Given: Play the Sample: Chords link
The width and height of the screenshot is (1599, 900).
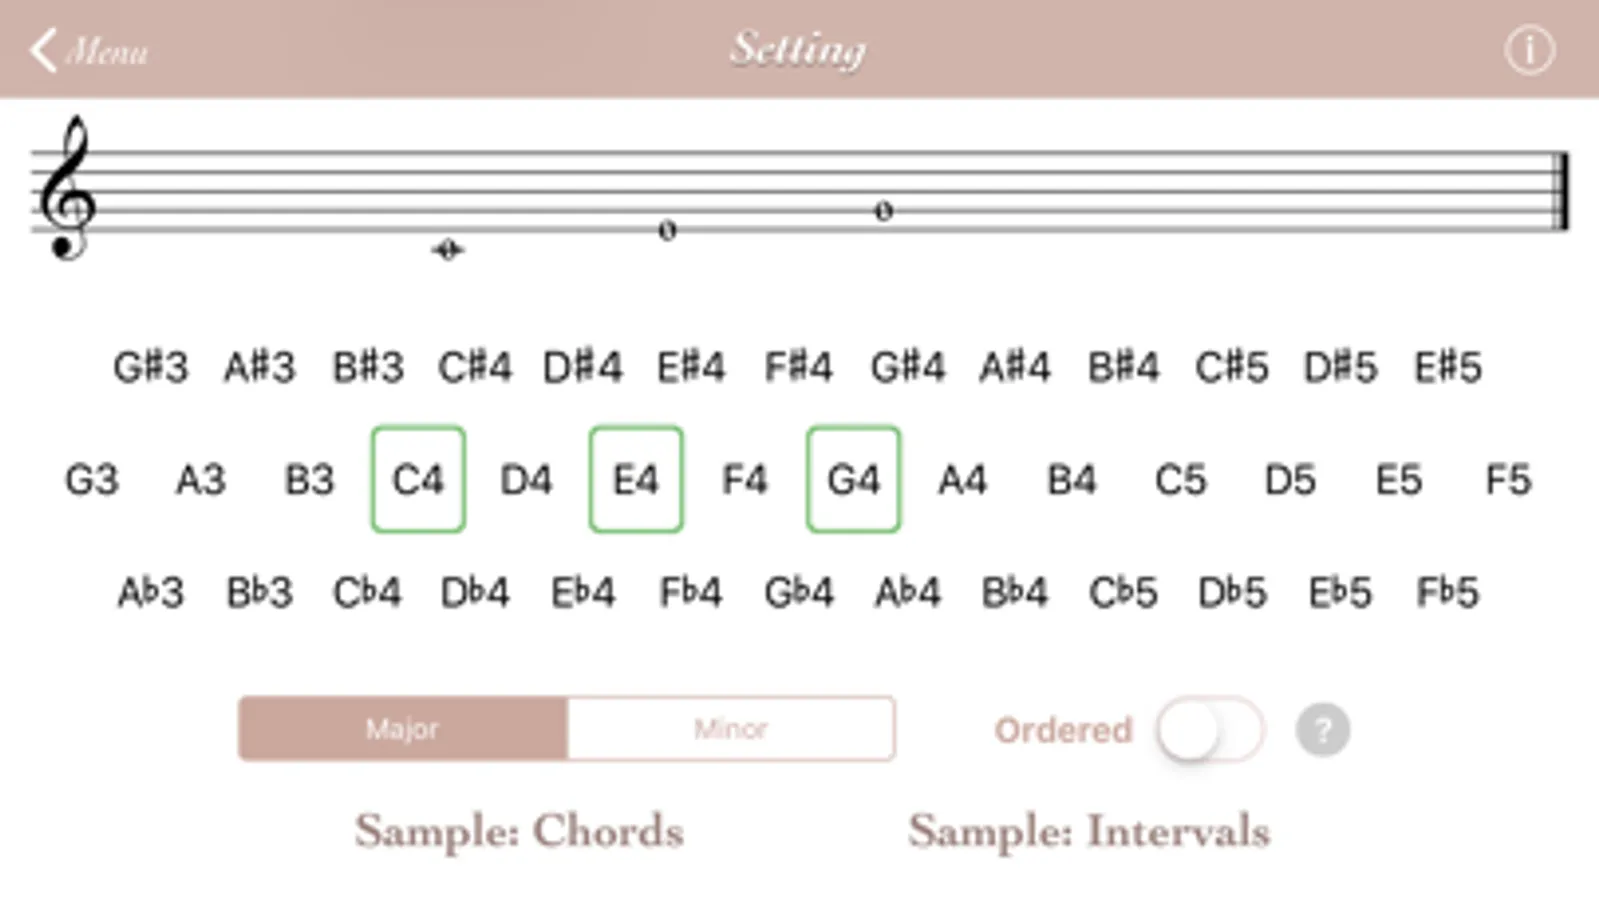Looking at the screenshot, I should [x=519, y=832].
